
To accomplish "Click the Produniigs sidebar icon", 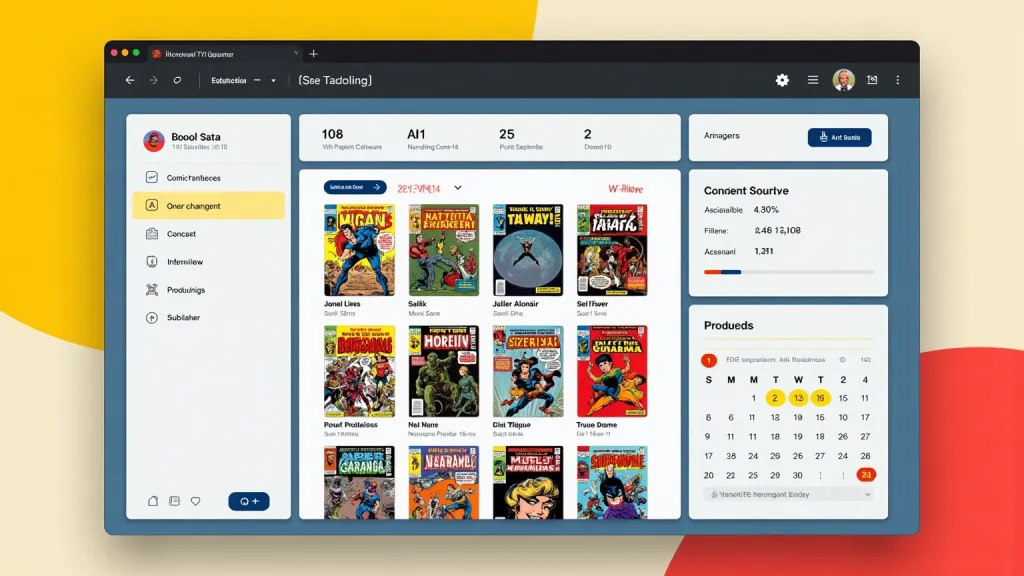I will click(x=152, y=289).
